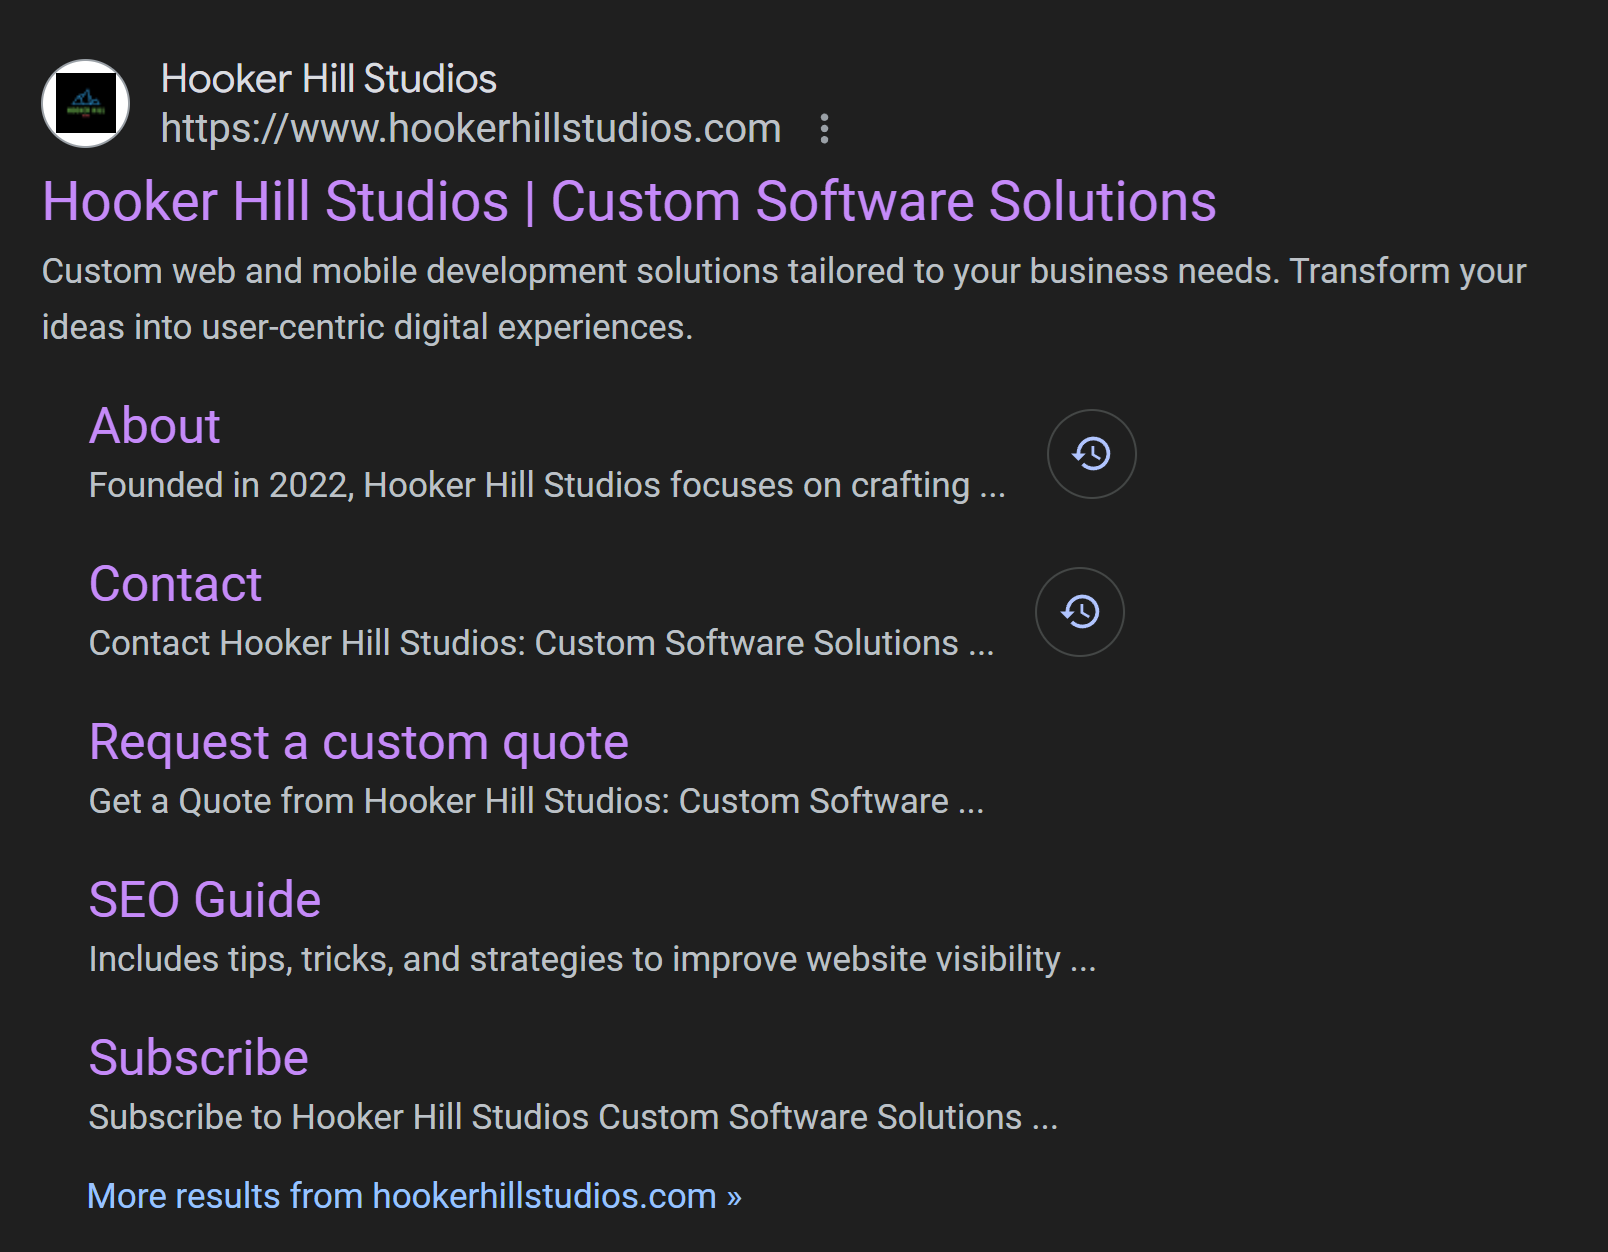Open the Request a custom quote link
Viewport: 1608px width, 1252px height.
pyautogui.click(x=359, y=743)
